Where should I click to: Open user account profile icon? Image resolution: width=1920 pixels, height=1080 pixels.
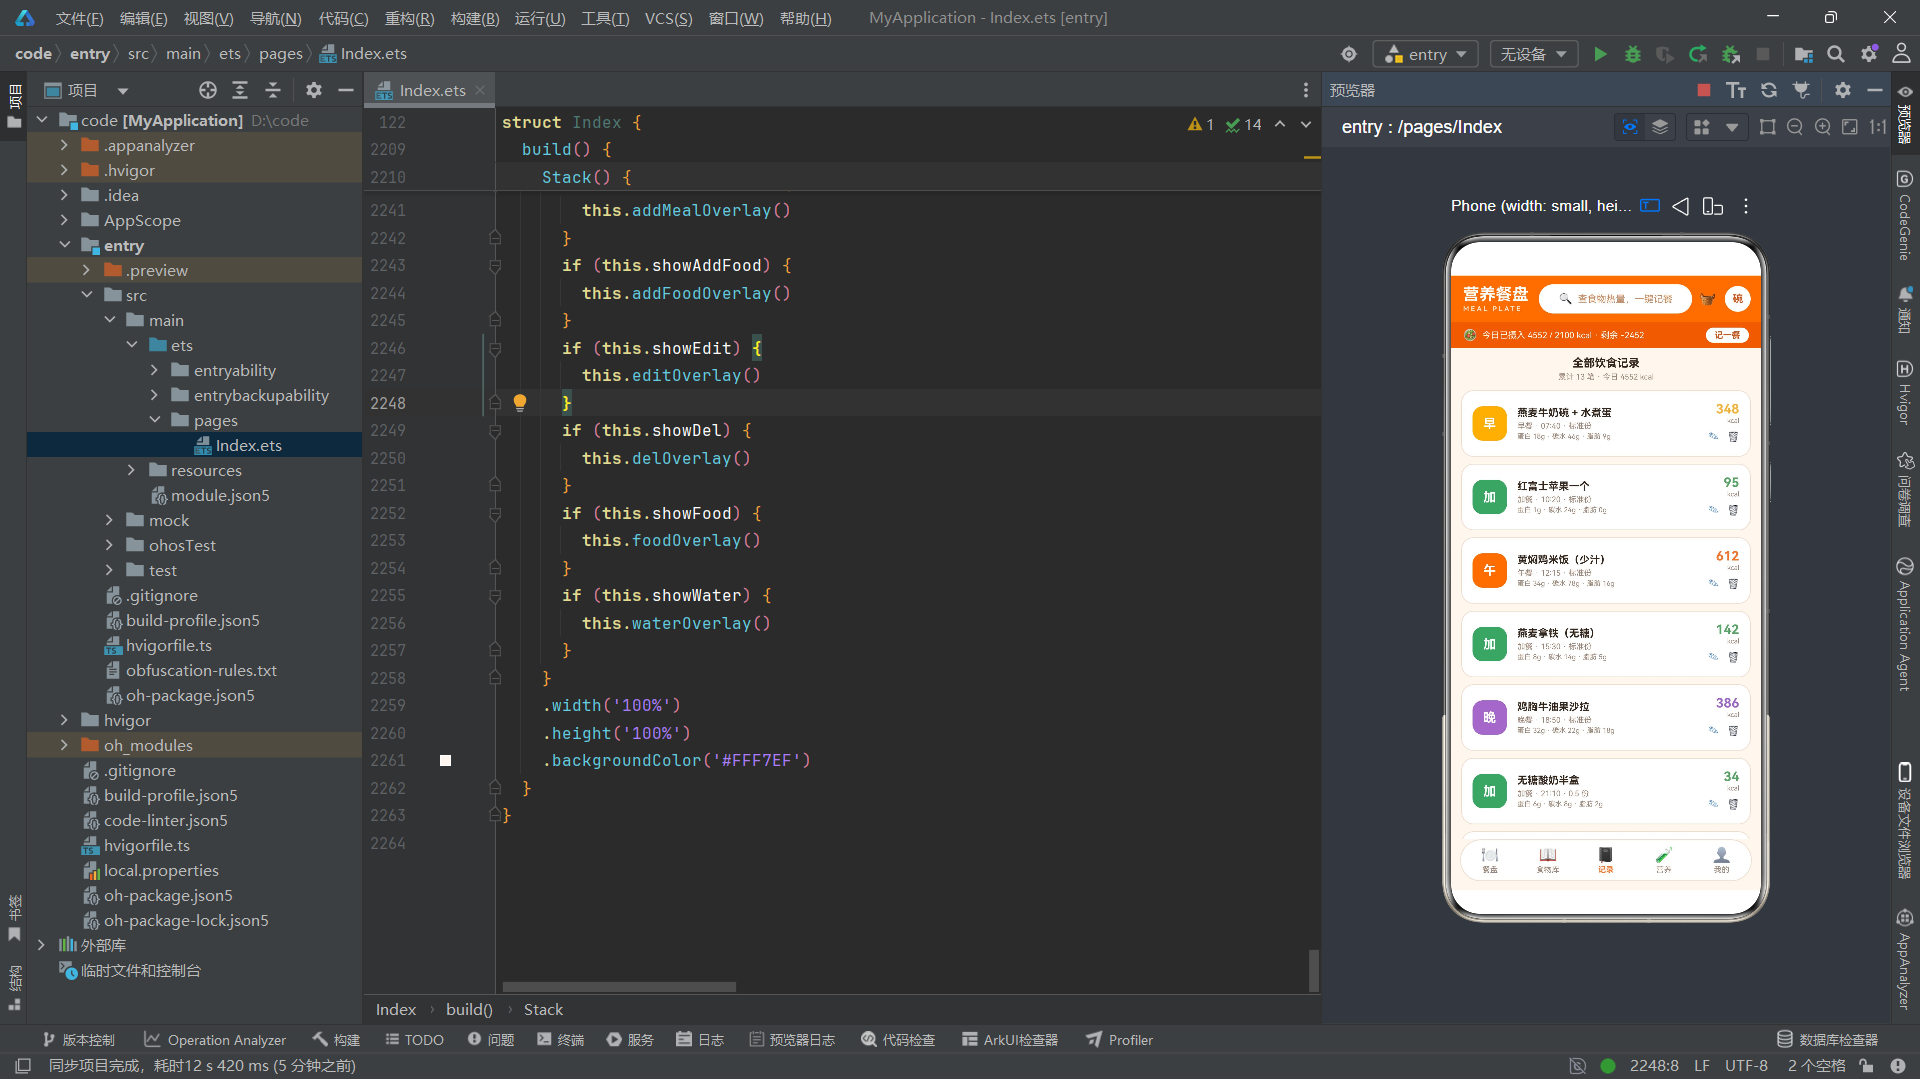coord(1901,54)
